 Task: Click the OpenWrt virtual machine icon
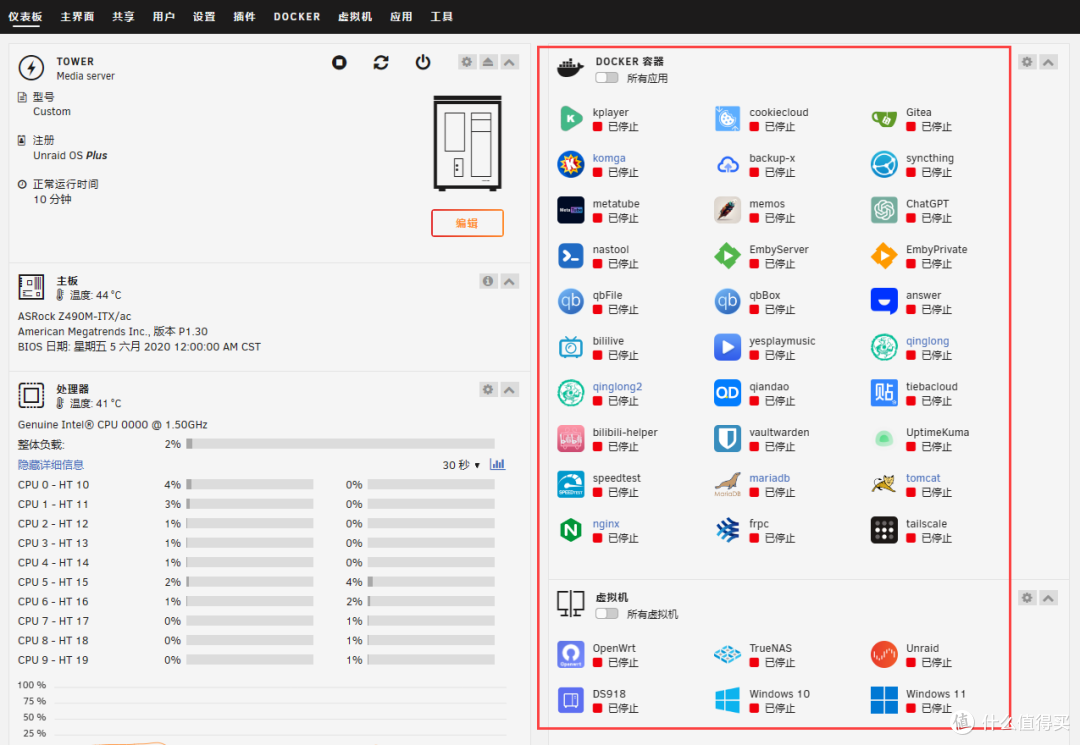[x=570, y=655]
